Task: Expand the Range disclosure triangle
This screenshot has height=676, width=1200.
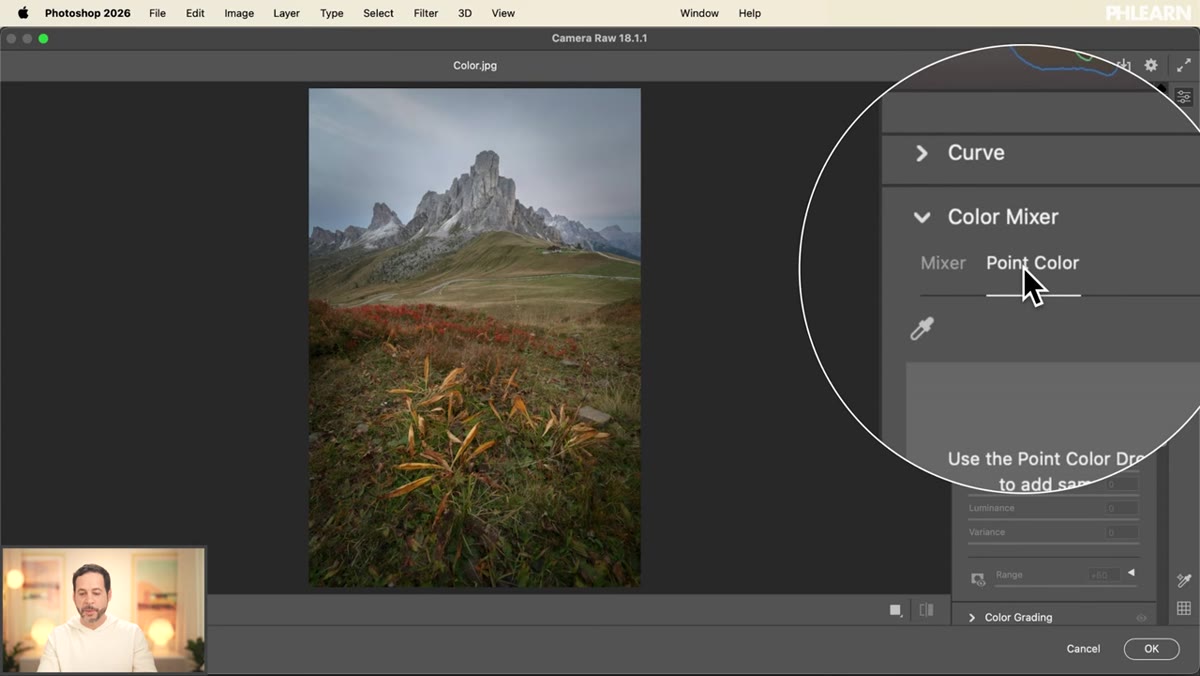Action: pos(1131,573)
